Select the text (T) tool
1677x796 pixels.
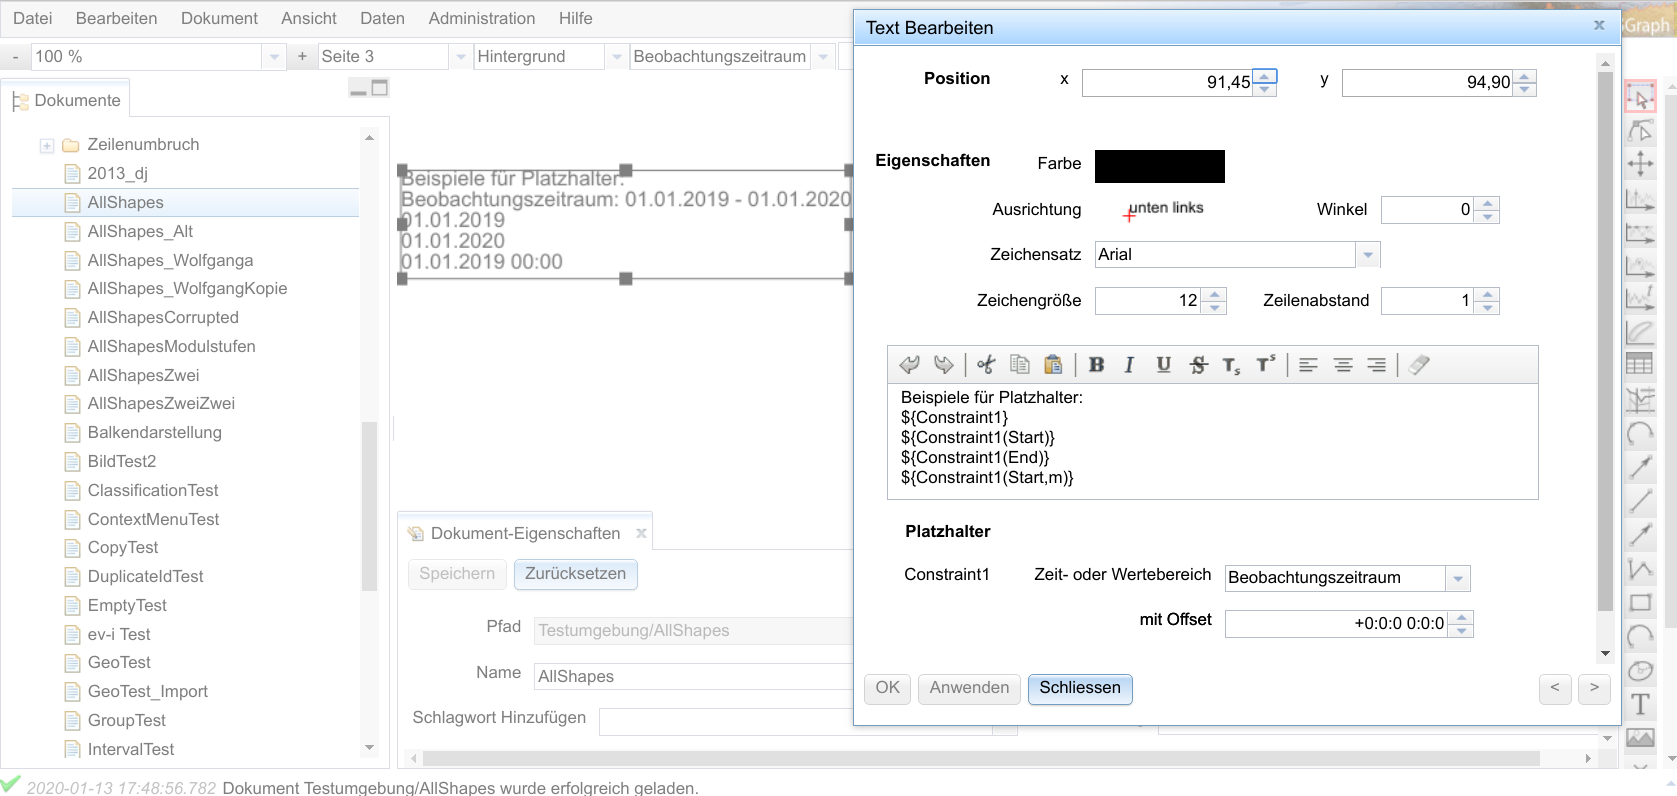tap(1640, 705)
